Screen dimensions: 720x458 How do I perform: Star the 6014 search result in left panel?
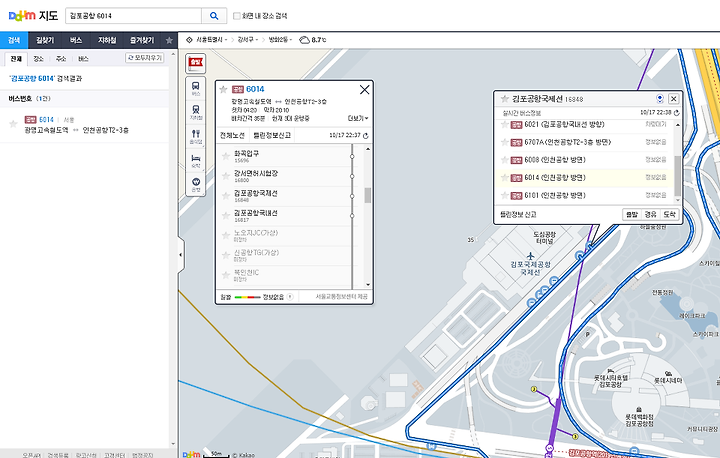13,124
